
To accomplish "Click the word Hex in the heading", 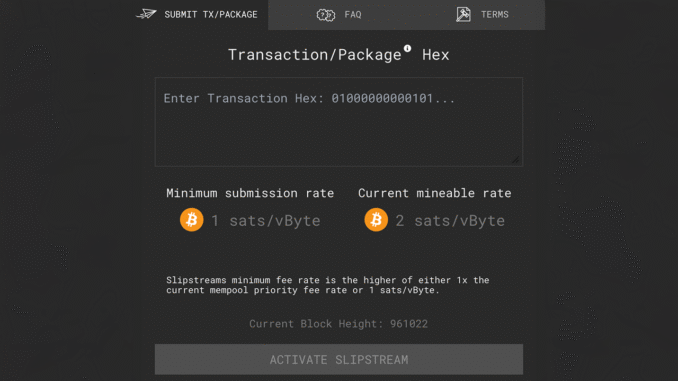I will (436, 55).
